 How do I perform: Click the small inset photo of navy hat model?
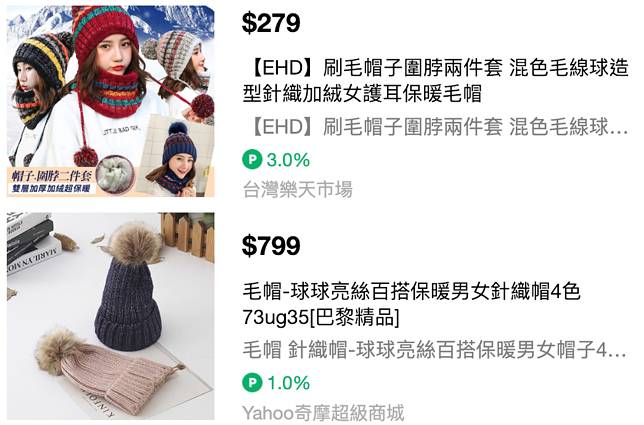point(177,156)
